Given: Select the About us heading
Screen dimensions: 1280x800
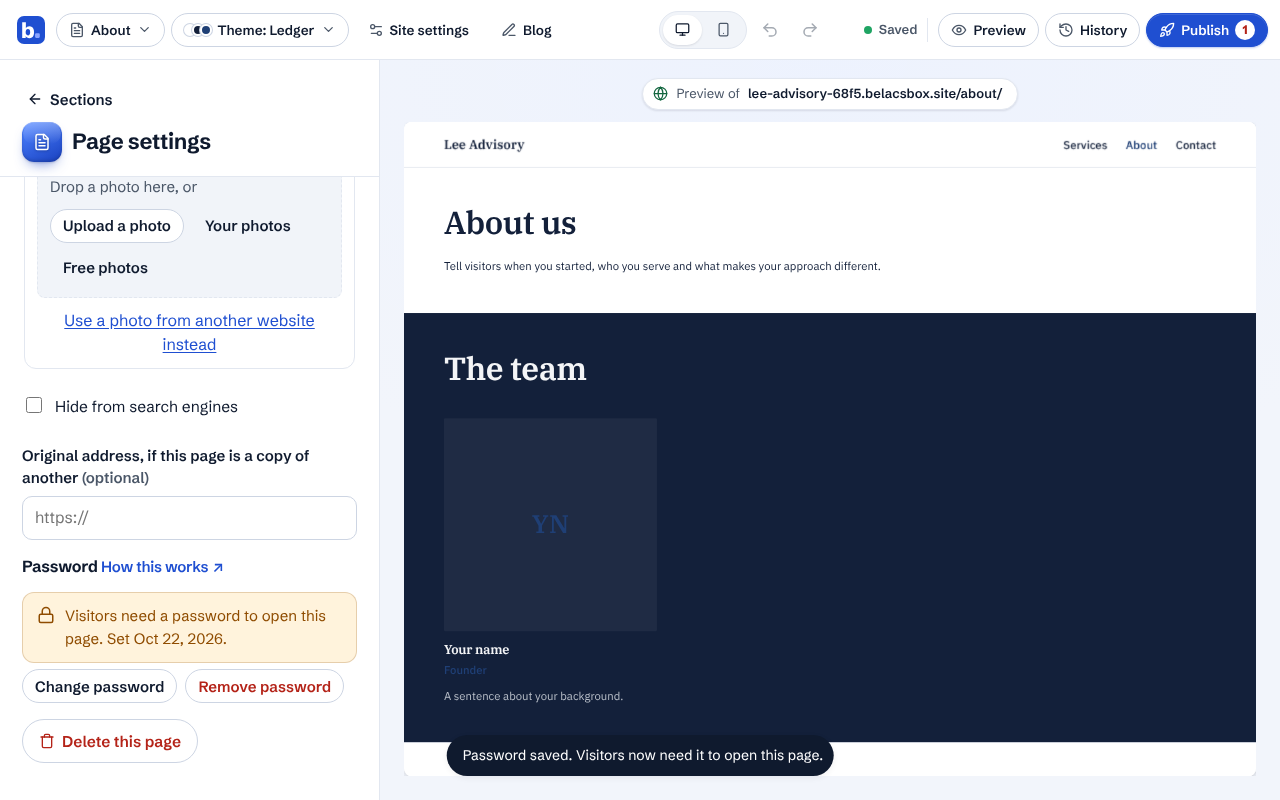Looking at the screenshot, I should (510, 223).
